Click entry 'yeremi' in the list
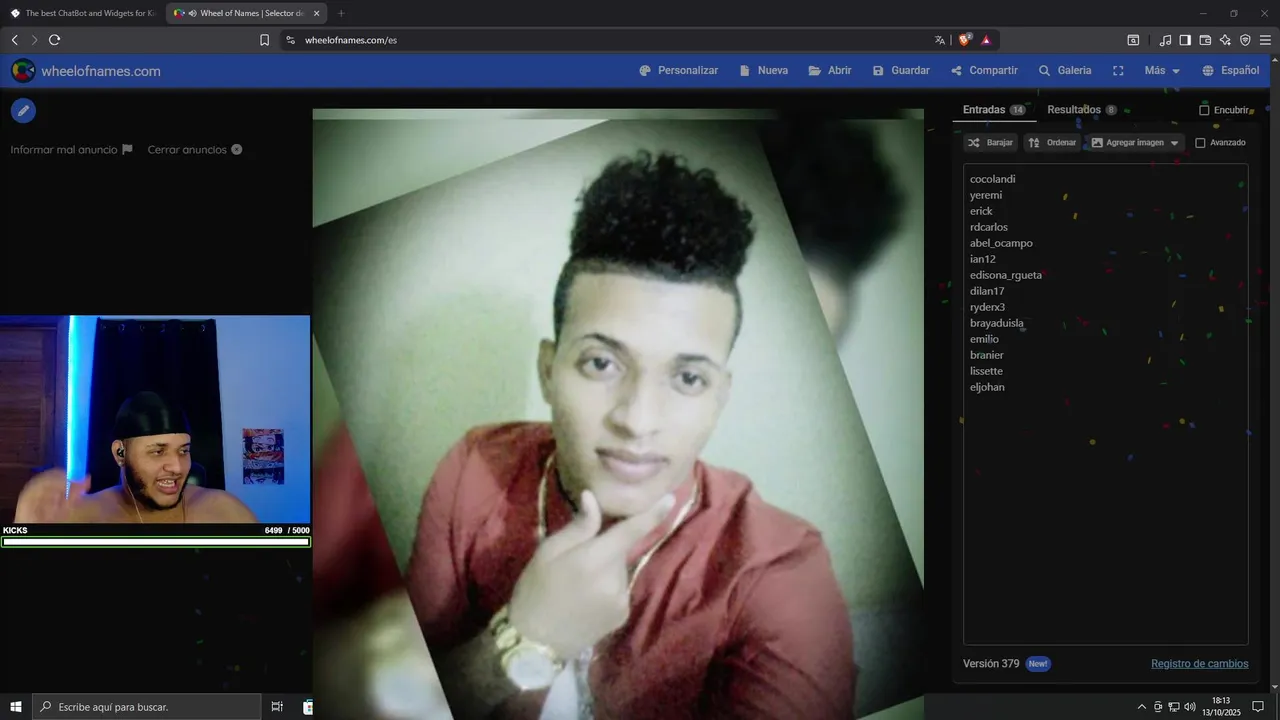Screen dimensions: 1280x720 tap(985, 195)
